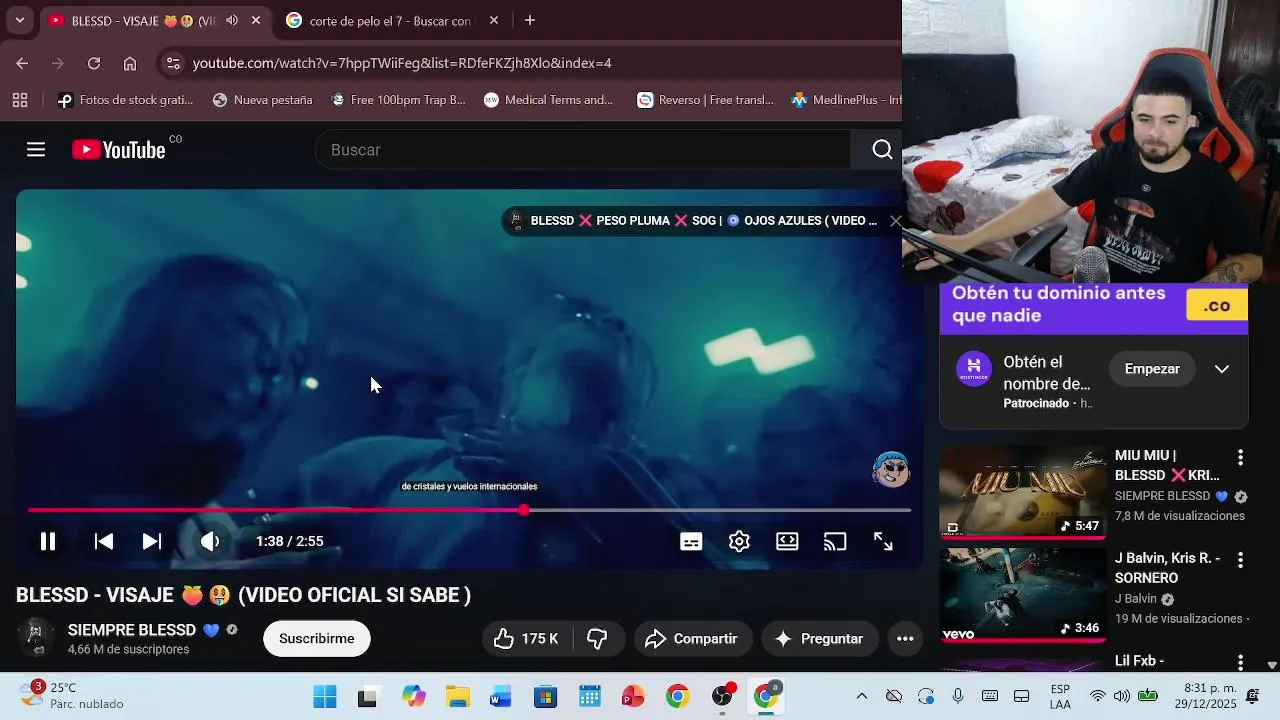Click Empezar on the sponsored ad
Screen dimensions: 1280x720
(x=1152, y=369)
